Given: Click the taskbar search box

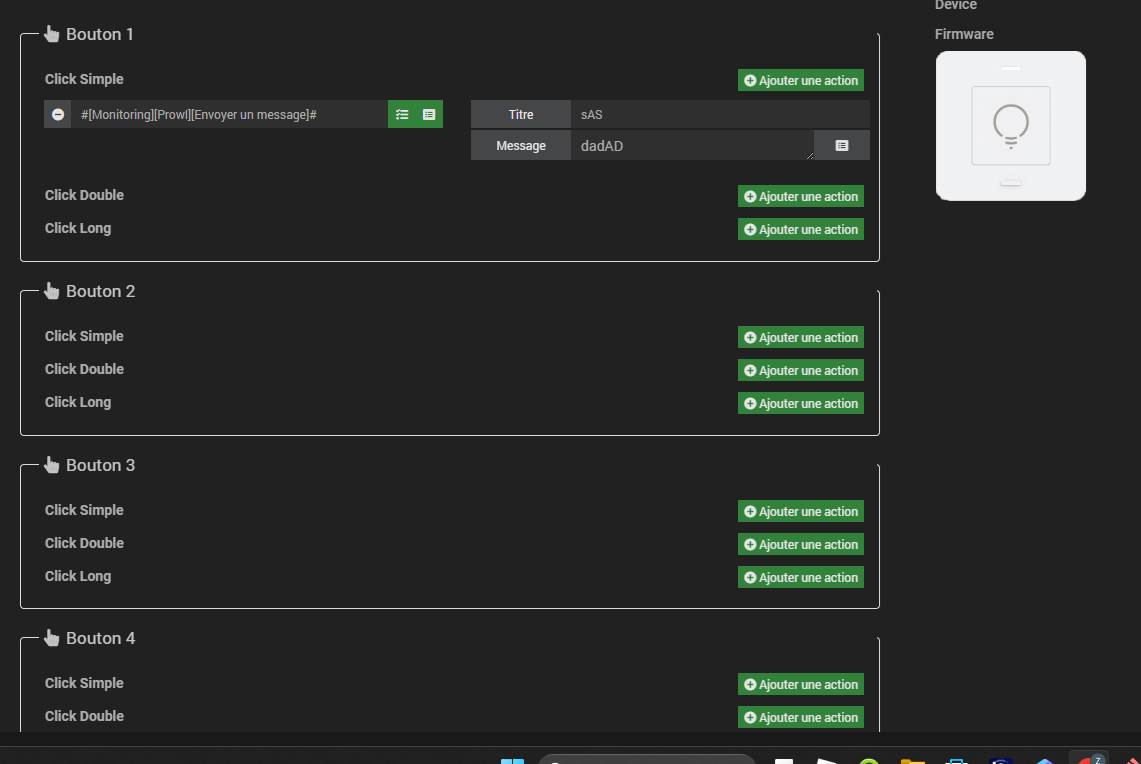Looking at the screenshot, I should click(646, 759).
